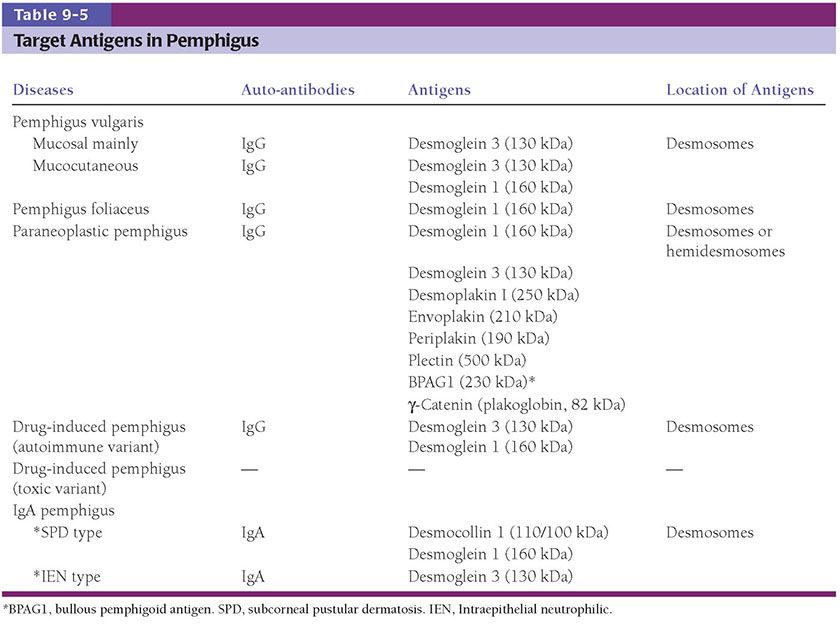This screenshot has height=625, width=840.
Task: Select the Auto-antibodies column header
Action: (298, 90)
